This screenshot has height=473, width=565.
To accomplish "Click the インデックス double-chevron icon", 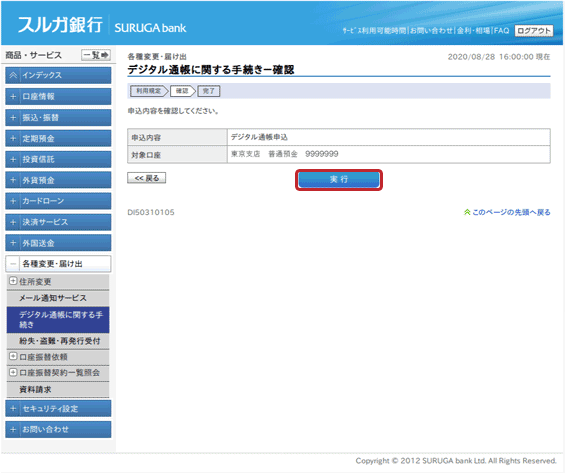I will [13, 75].
